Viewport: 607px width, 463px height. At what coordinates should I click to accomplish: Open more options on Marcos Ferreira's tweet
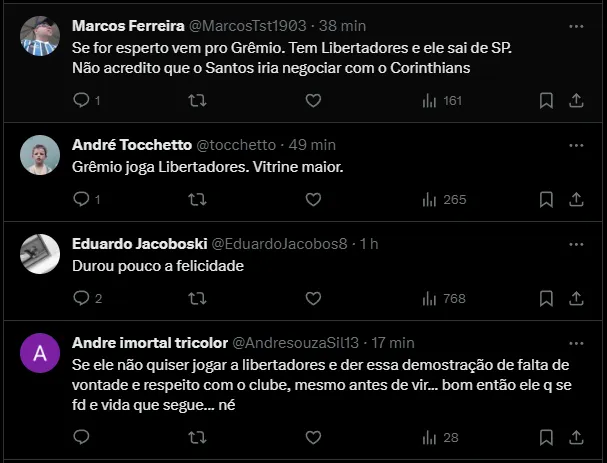[x=576, y=27]
